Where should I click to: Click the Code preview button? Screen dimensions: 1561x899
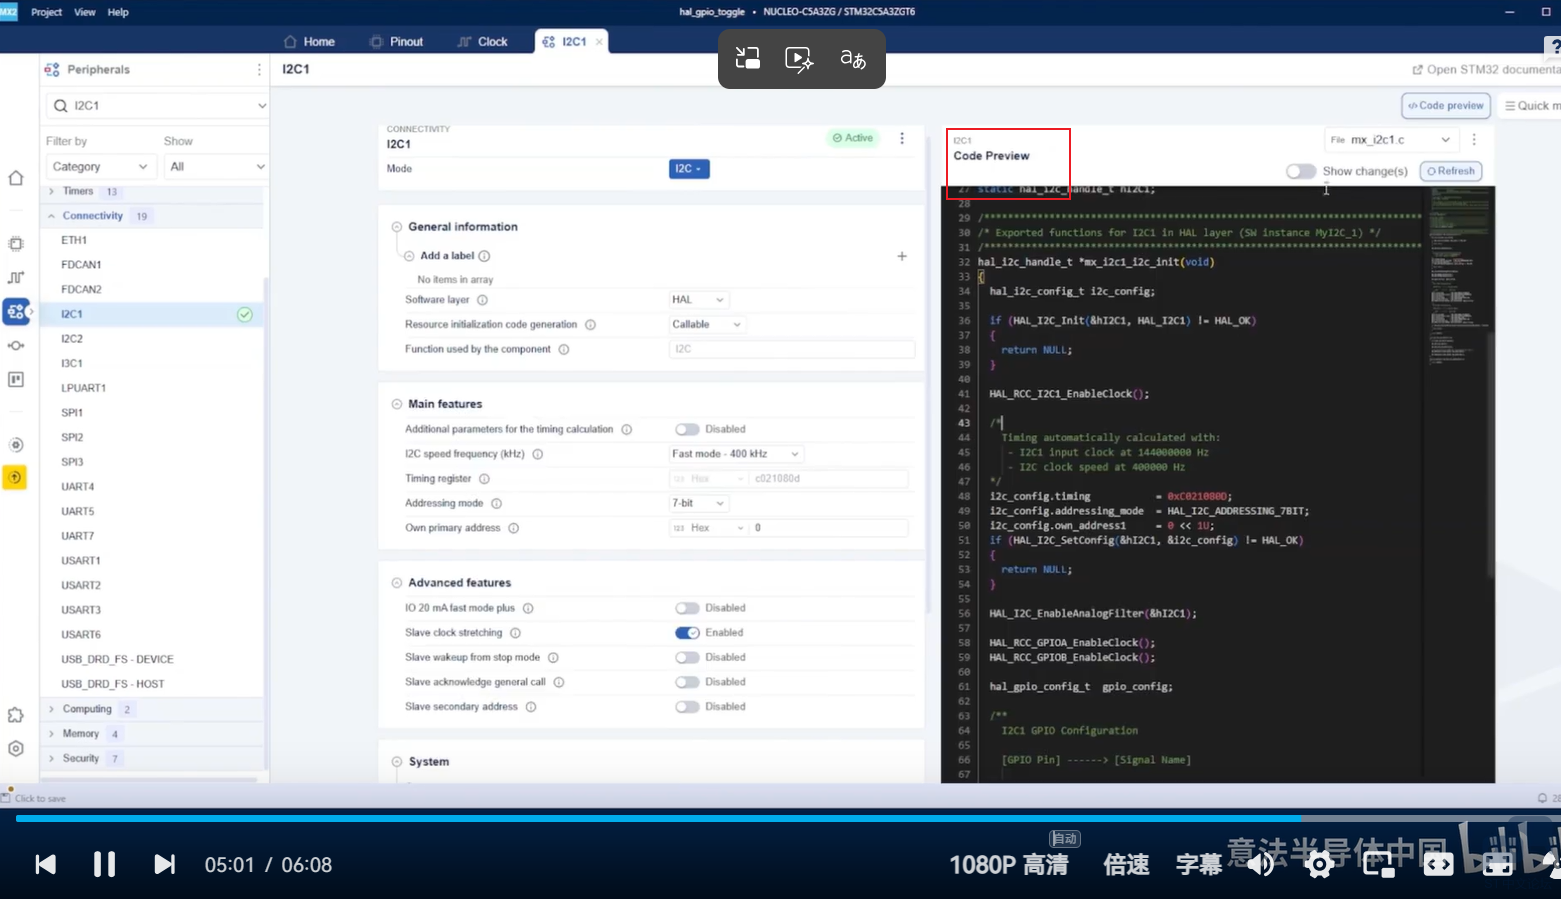[x=1446, y=105]
